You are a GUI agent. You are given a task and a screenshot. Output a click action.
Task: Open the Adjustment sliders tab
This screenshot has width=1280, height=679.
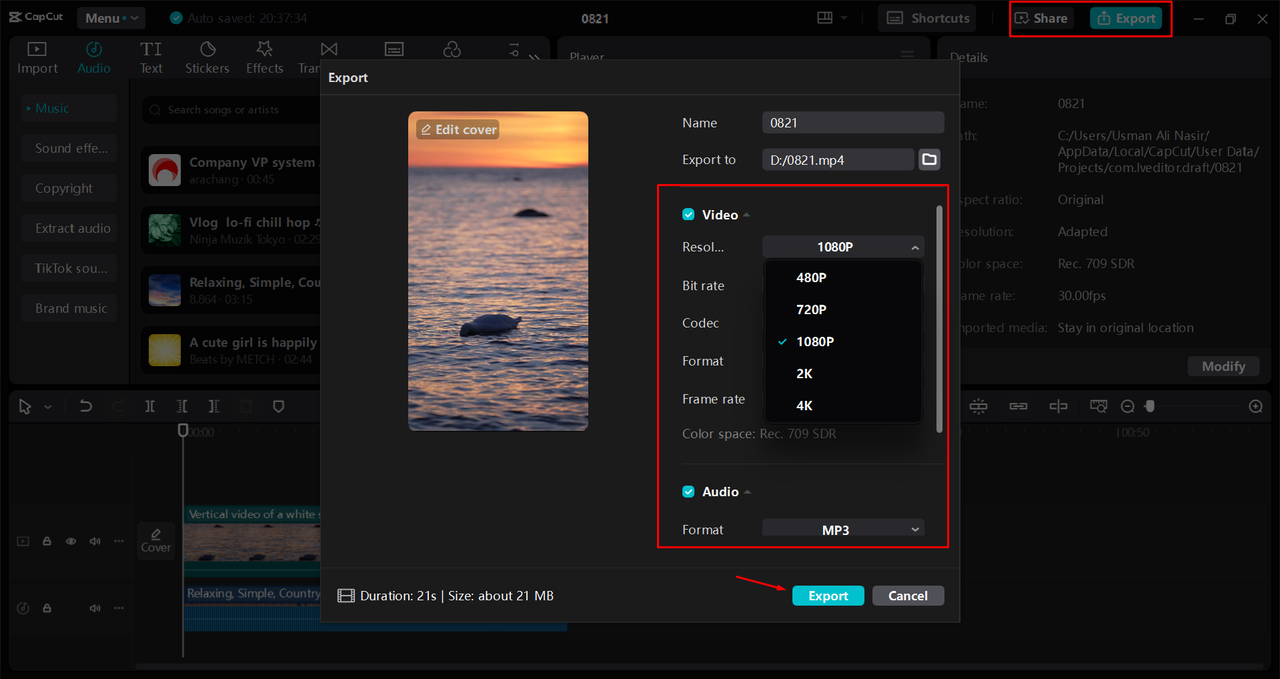[514, 49]
